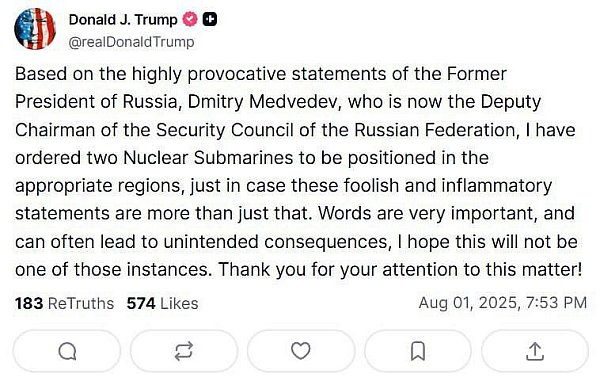The width and height of the screenshot is (600, 385).
Task: Click the '7:53 PM' time text
Action: tap(556, 303)
